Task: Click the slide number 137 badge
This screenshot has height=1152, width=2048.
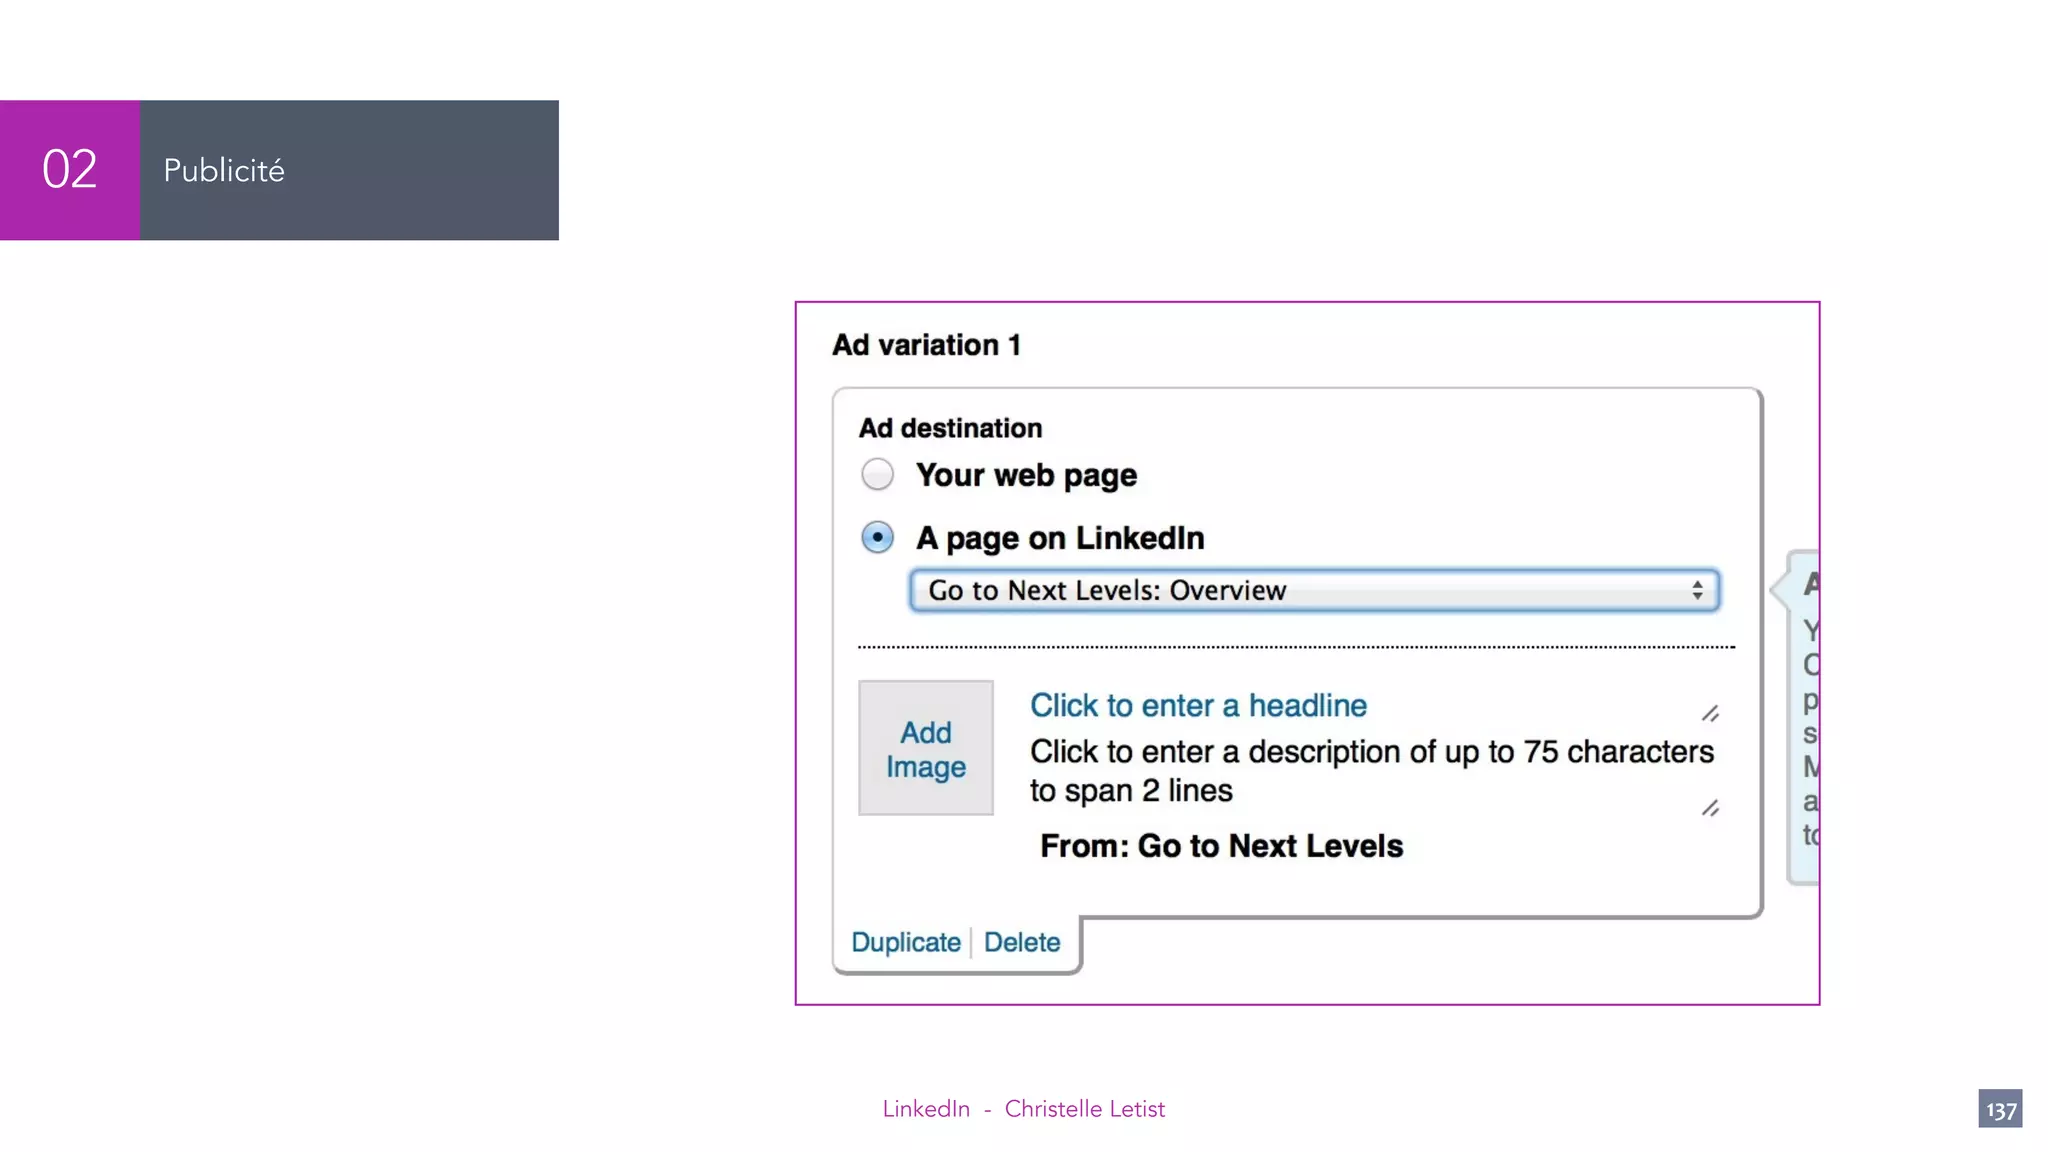Action: (2000, 1109)
